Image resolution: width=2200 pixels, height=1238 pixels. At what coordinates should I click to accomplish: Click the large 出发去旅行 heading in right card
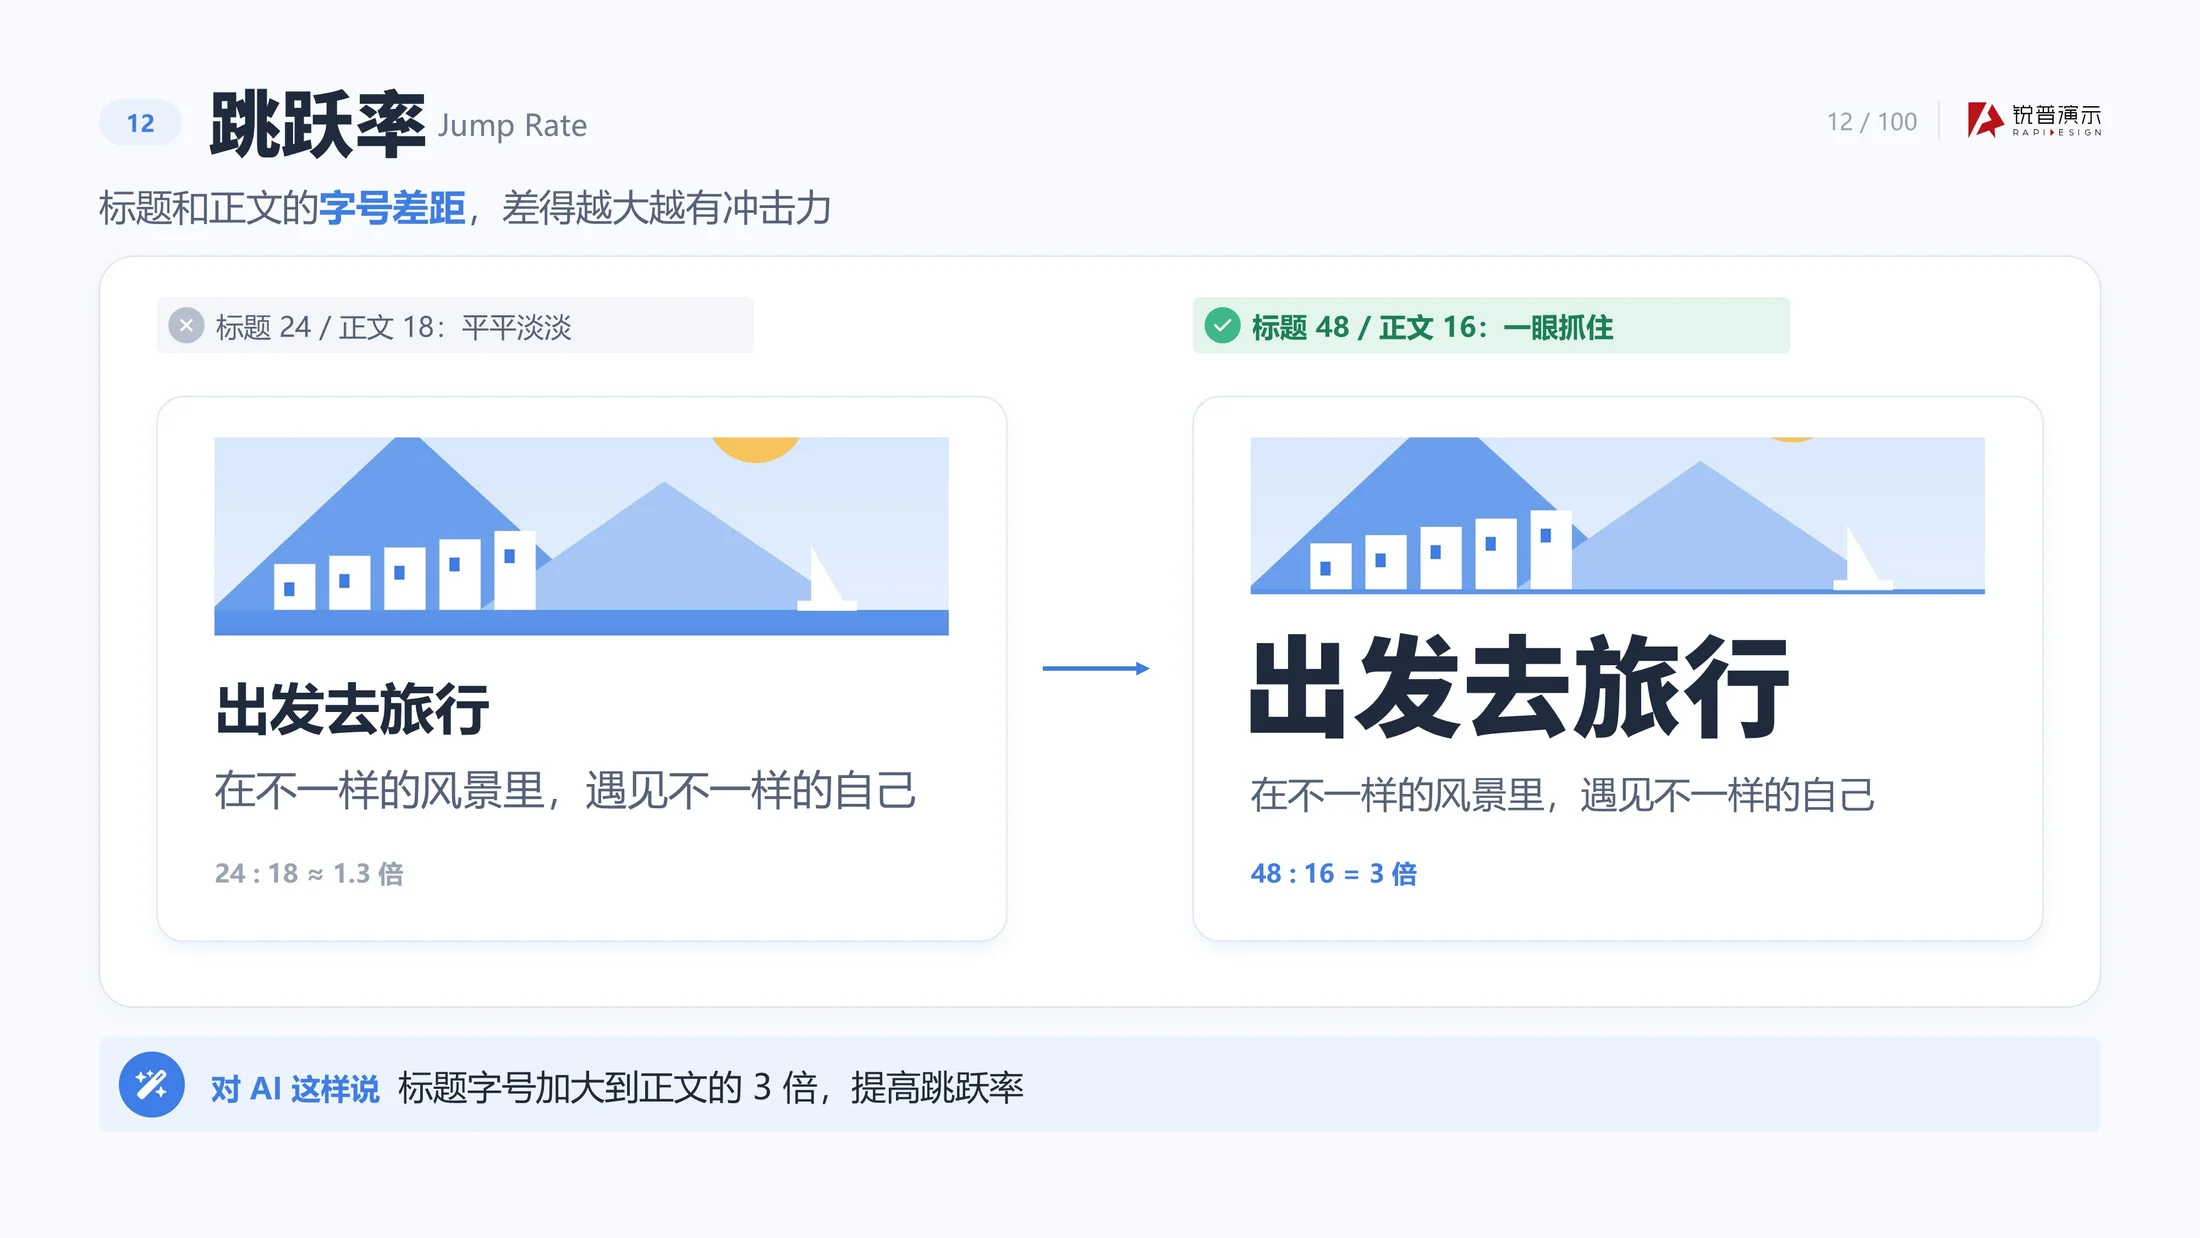[1520, 688]
